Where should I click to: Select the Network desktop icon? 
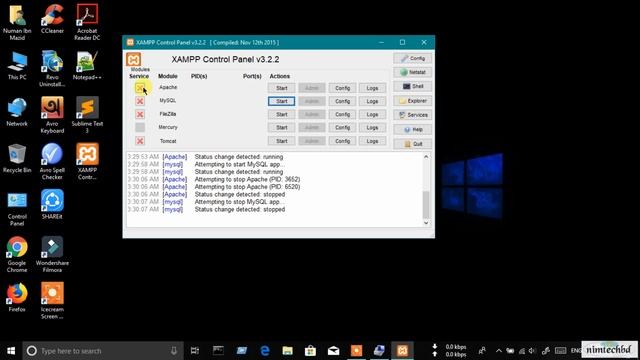pyautogui.click(x=17, y=112)
